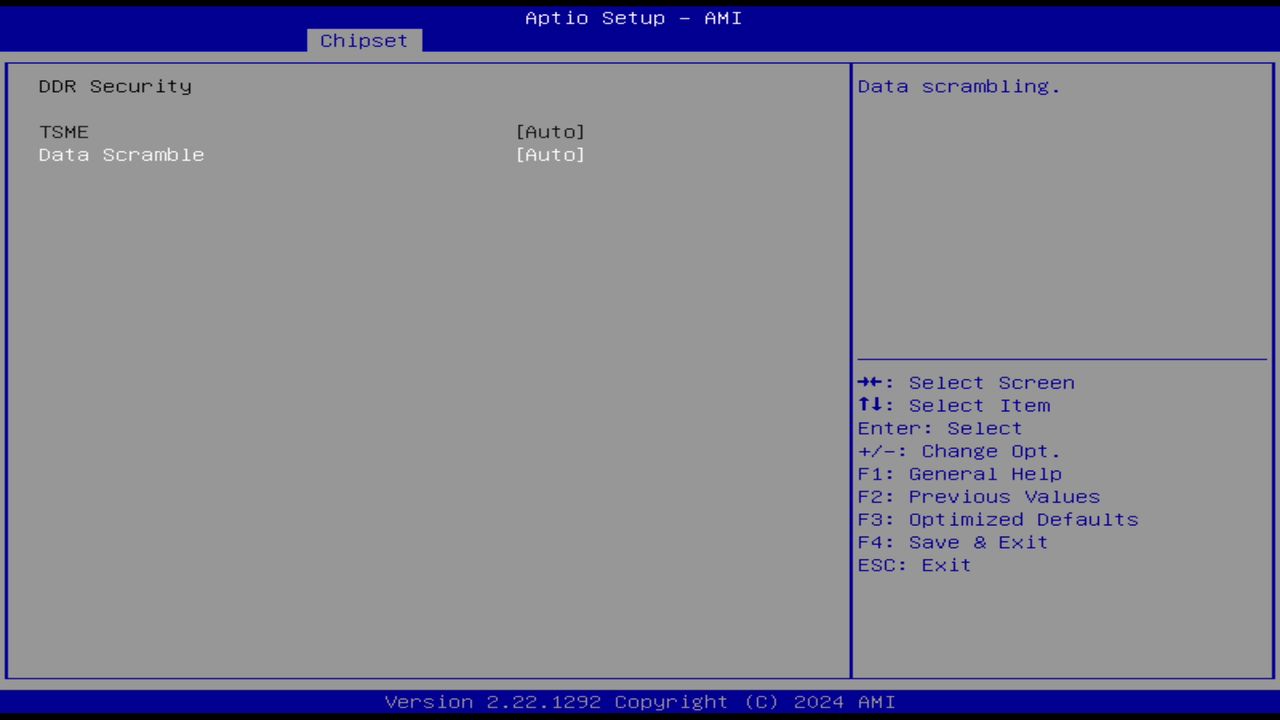
Task: Click the F1: General Help hint
Action: (x=960, y=474)
